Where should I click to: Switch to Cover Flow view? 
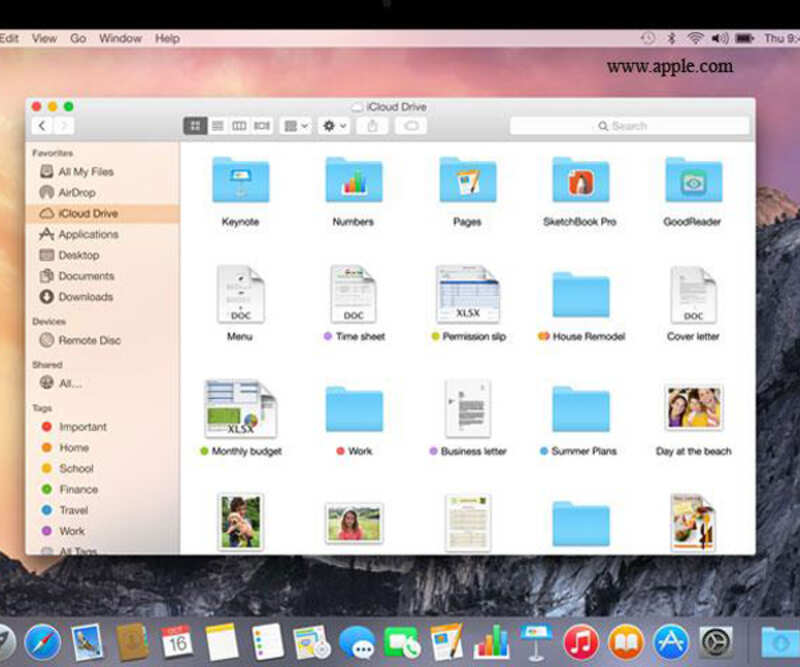coord(263,125)
